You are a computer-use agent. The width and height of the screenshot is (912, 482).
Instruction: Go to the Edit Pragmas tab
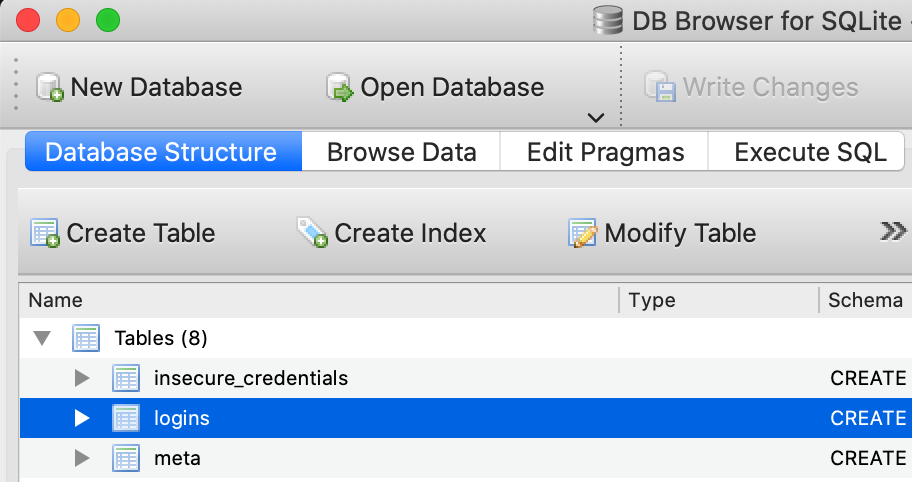pos(605,153)
